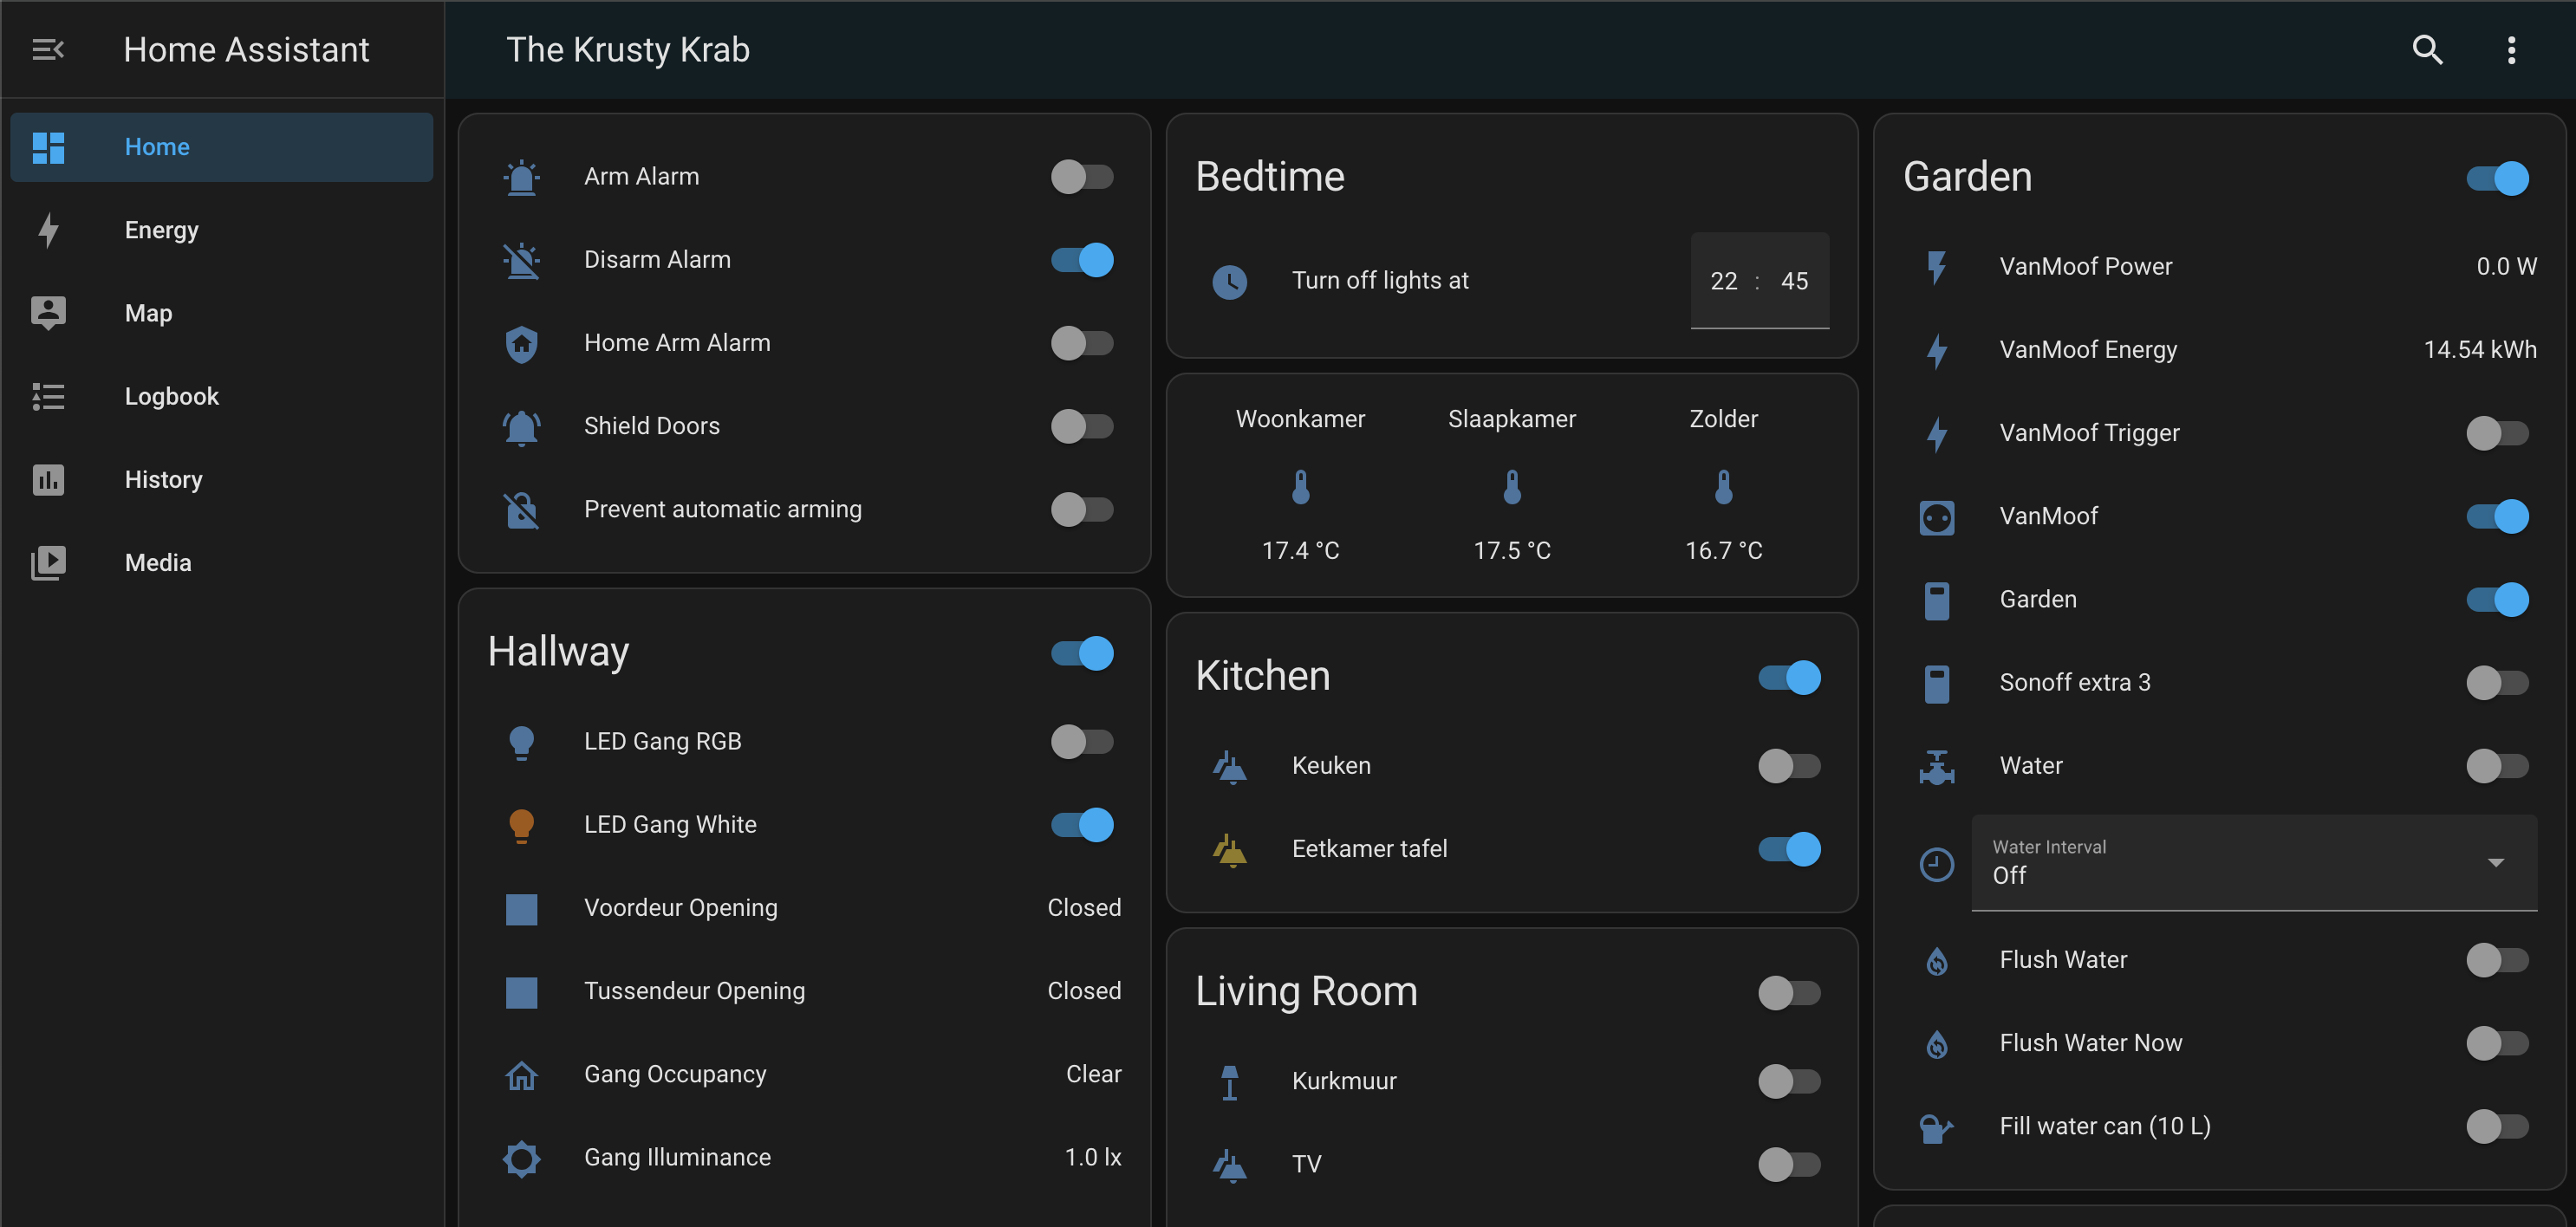This screenshot has width=2576, height=1227.
Task: Open the three-dot overflow menu
Action: point(2511,49)
